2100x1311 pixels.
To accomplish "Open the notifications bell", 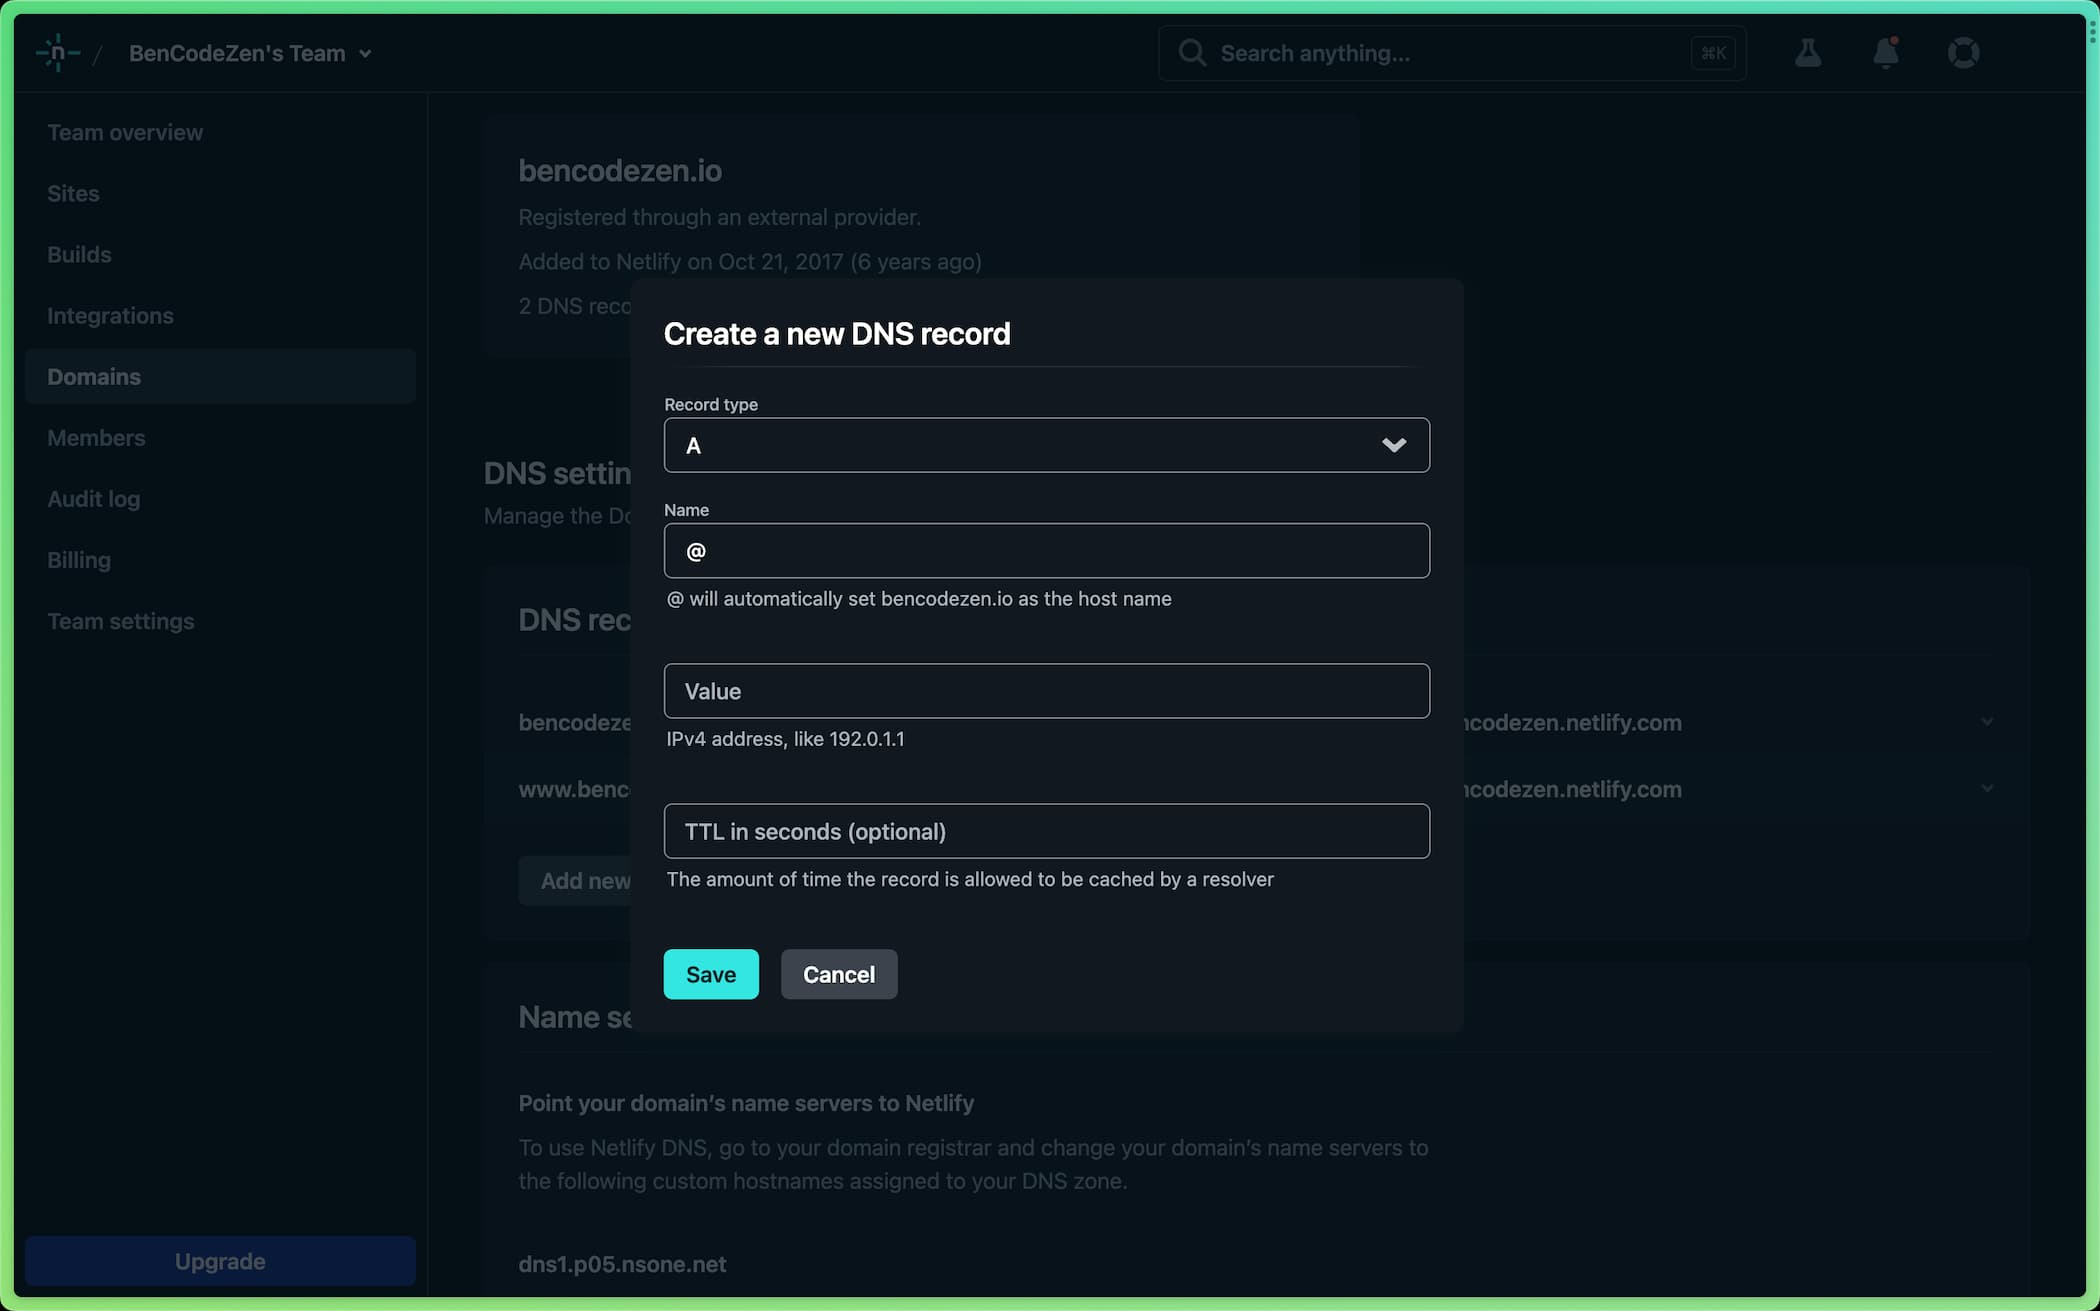I will (1885, 53).
